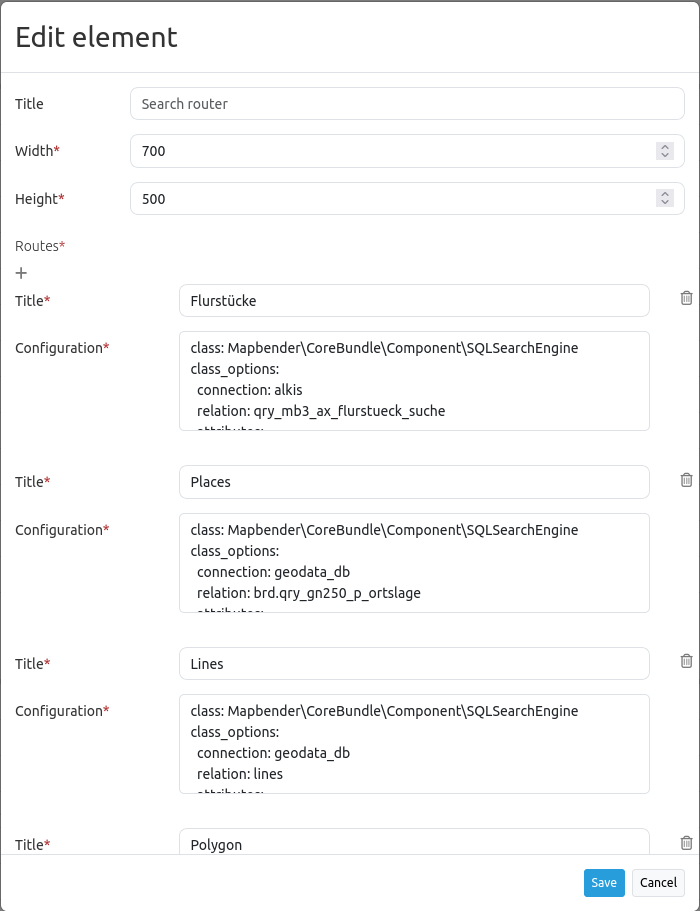Screen dimensions: 700x911
Task: Cancel editing the element
Action: (x=658, y=883)
